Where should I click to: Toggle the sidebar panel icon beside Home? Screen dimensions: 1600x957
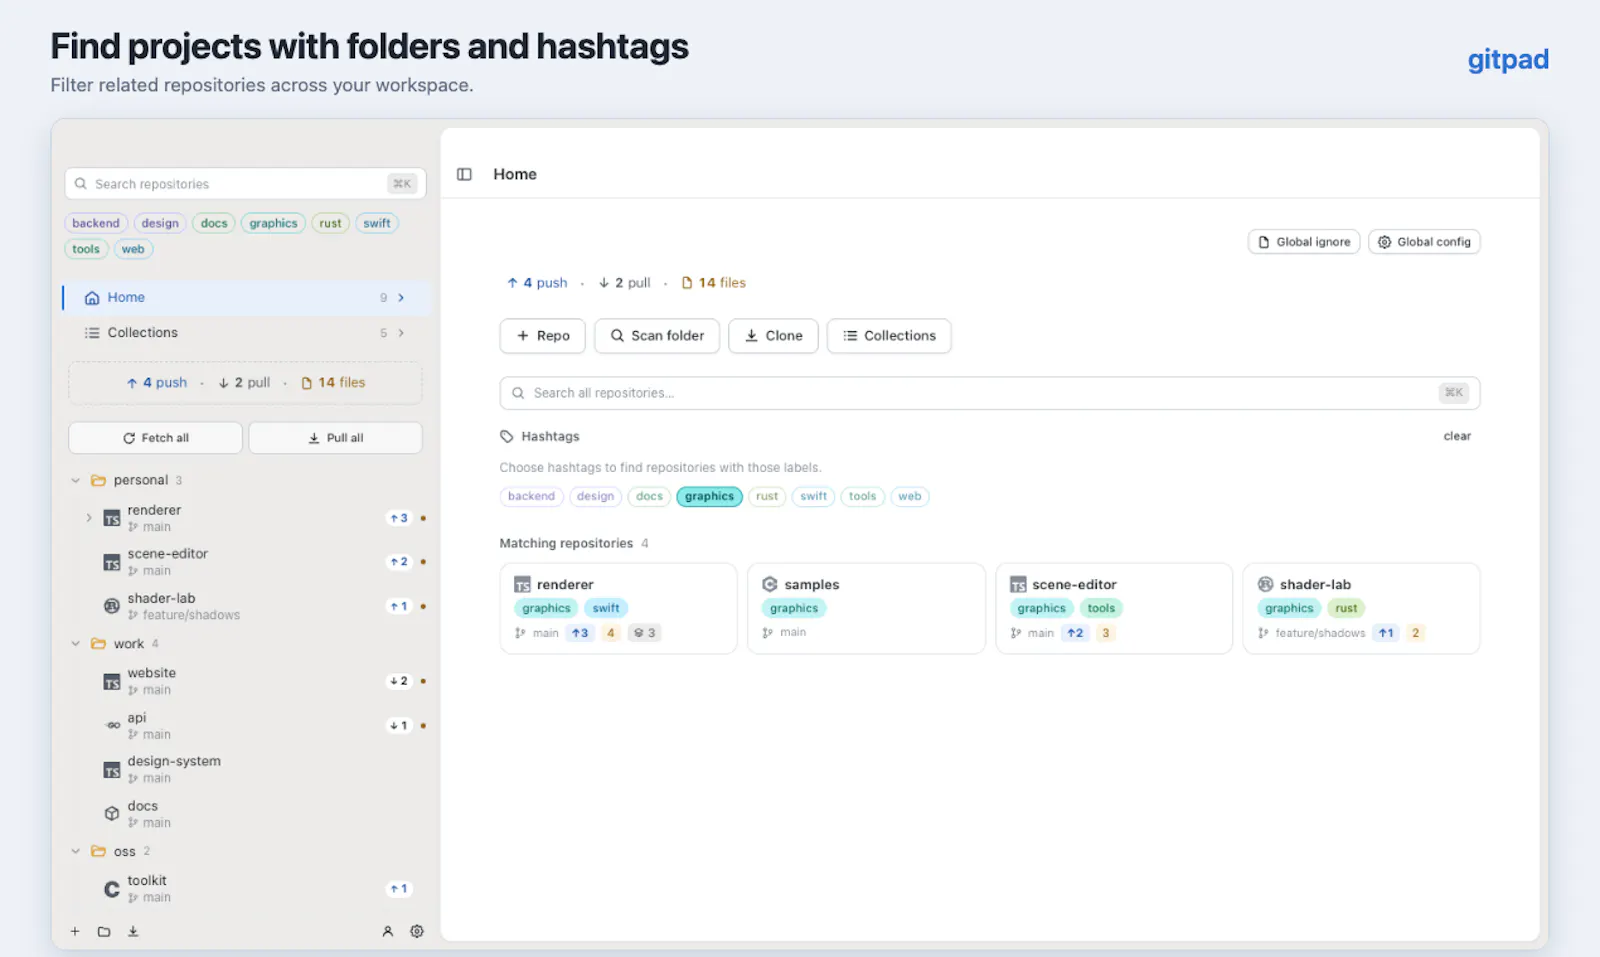464,174
